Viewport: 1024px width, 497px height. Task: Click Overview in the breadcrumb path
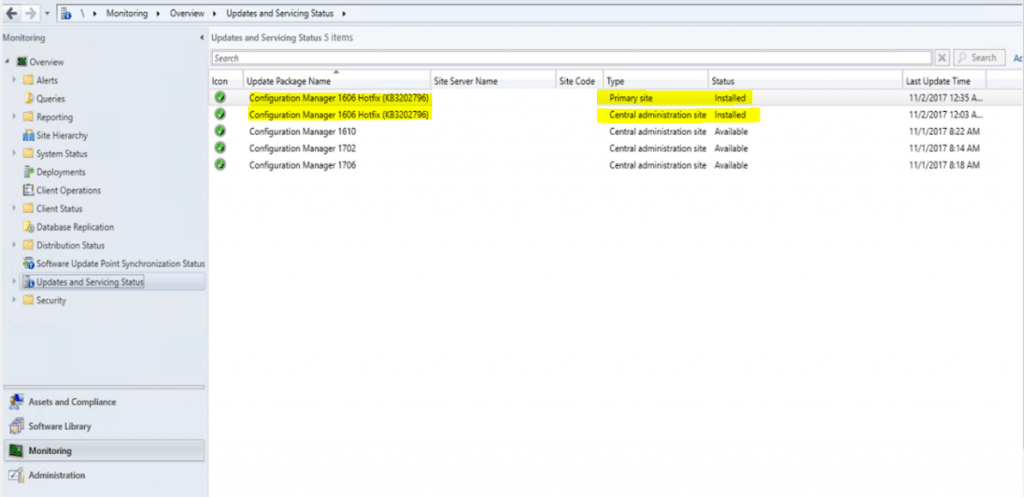(x=187, y=13)
